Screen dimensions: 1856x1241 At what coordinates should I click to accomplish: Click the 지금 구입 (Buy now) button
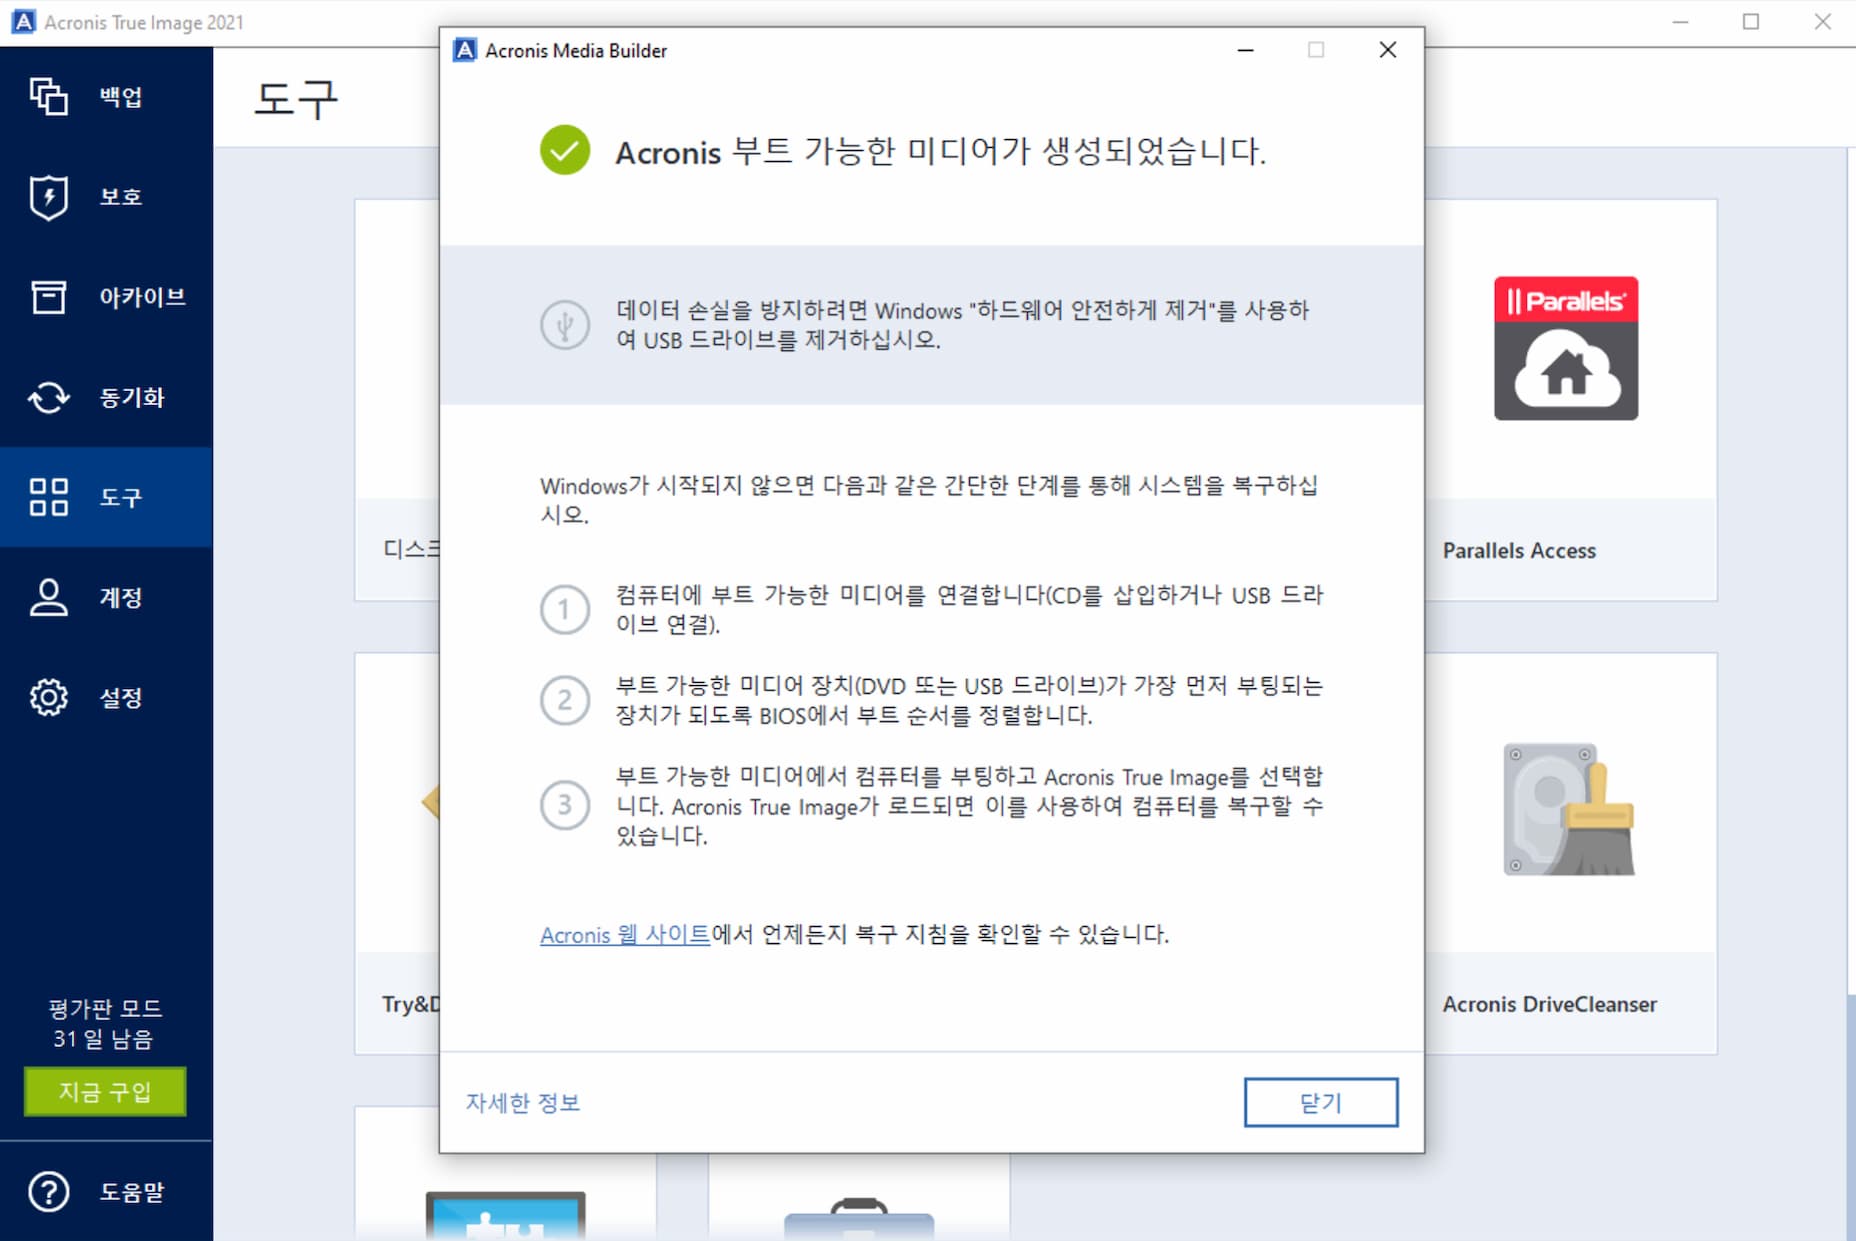pyautogui.click(x=105, y=1091)
